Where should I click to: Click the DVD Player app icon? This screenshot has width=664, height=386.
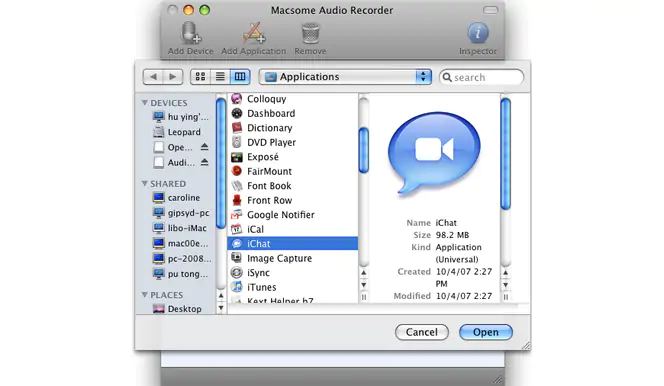pos(237,142)
